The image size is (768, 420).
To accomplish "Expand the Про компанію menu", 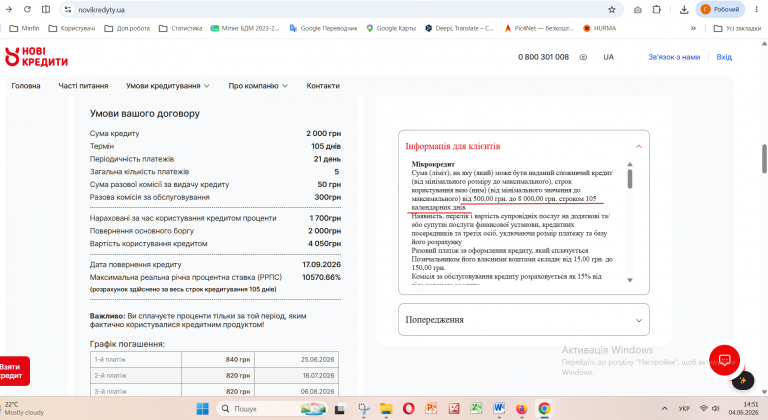I will [258, 86].
